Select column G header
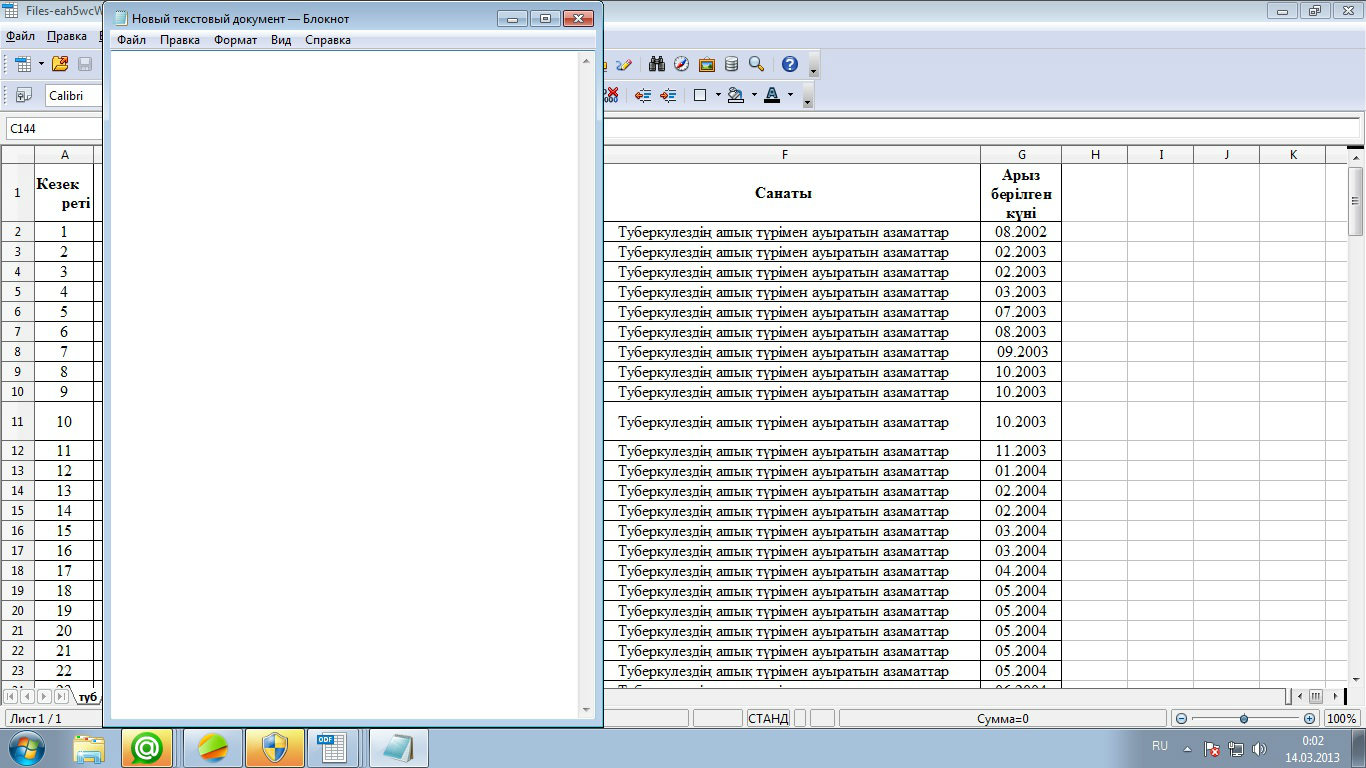1366x768 pixels. click(1021, 155)
